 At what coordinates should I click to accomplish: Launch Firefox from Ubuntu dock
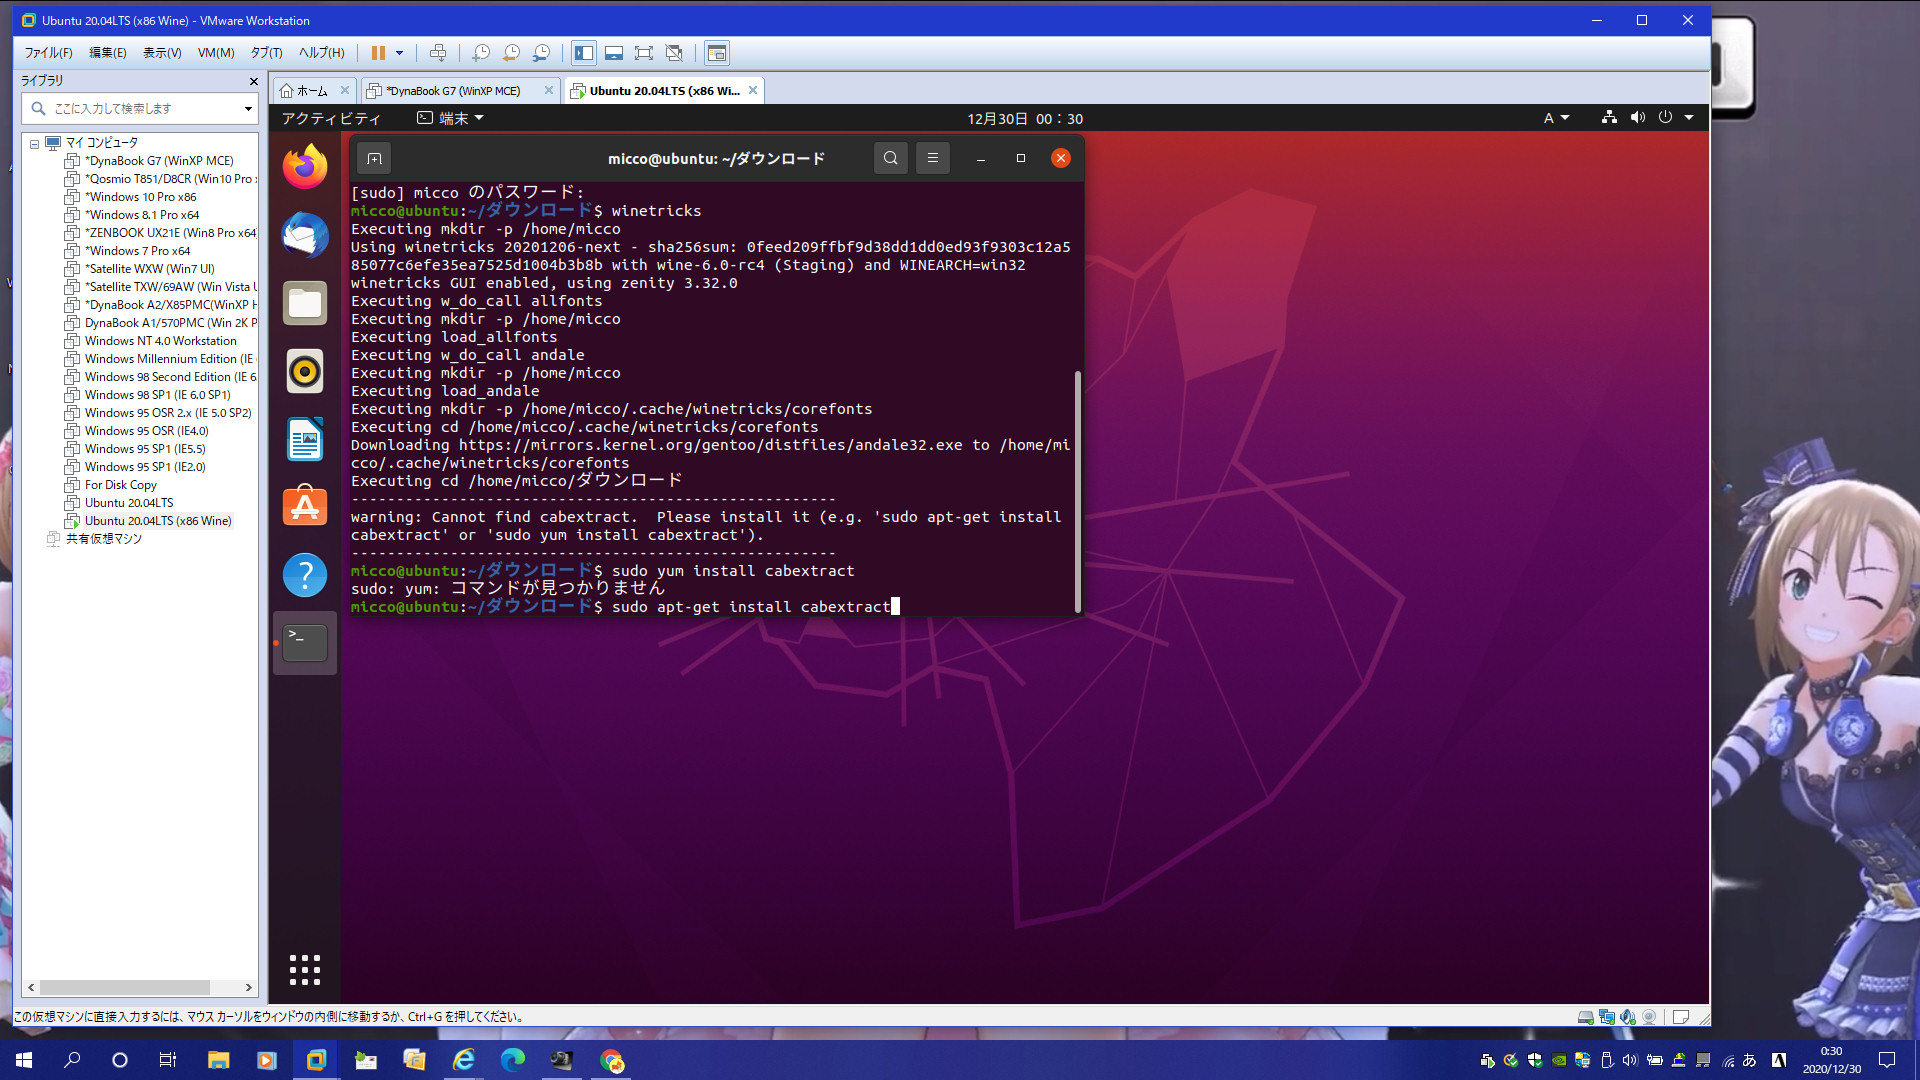[305, 166]
